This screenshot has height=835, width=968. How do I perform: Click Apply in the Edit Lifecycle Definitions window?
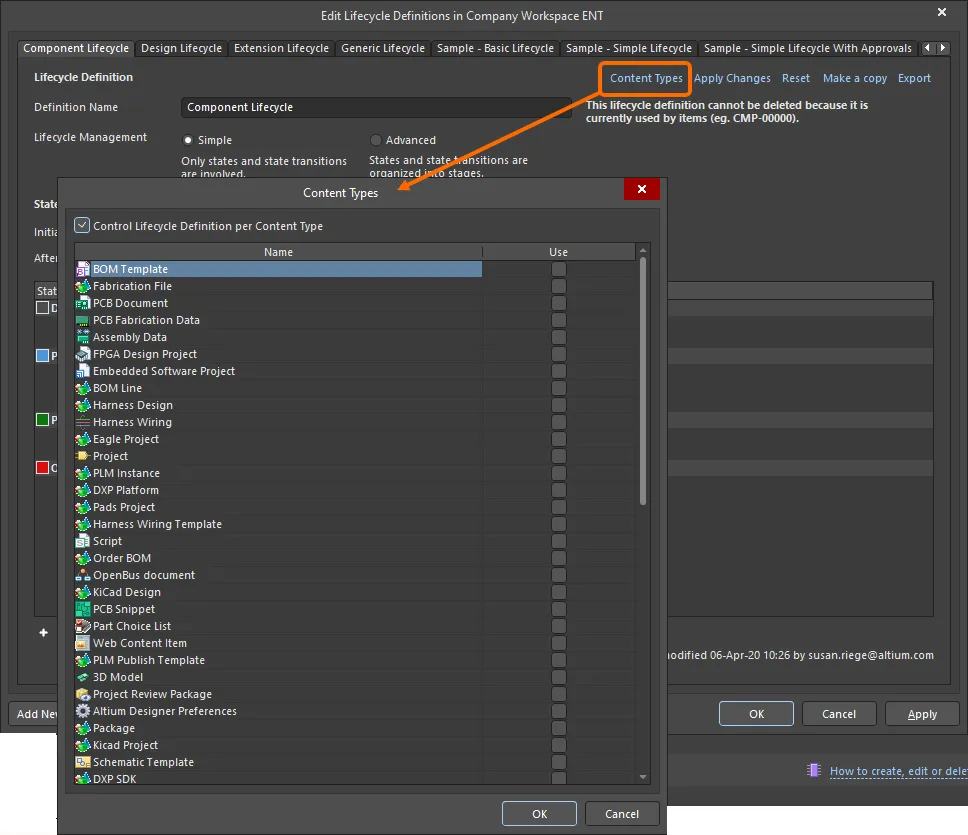pos(922,713)
